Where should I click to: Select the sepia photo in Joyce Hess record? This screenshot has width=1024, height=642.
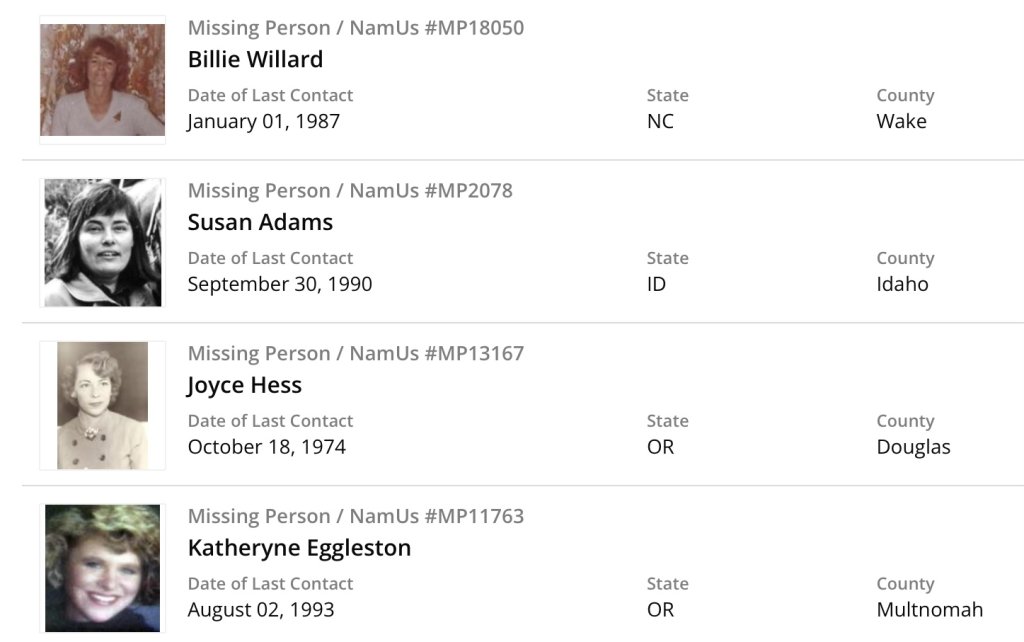pos(102,405)
